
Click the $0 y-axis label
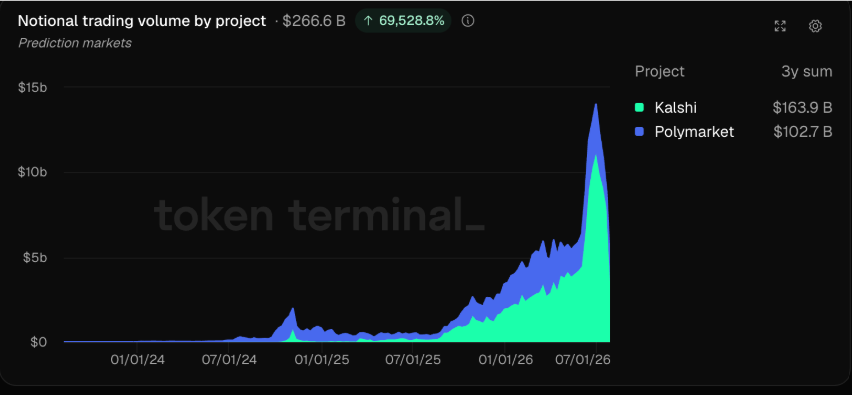40,342
